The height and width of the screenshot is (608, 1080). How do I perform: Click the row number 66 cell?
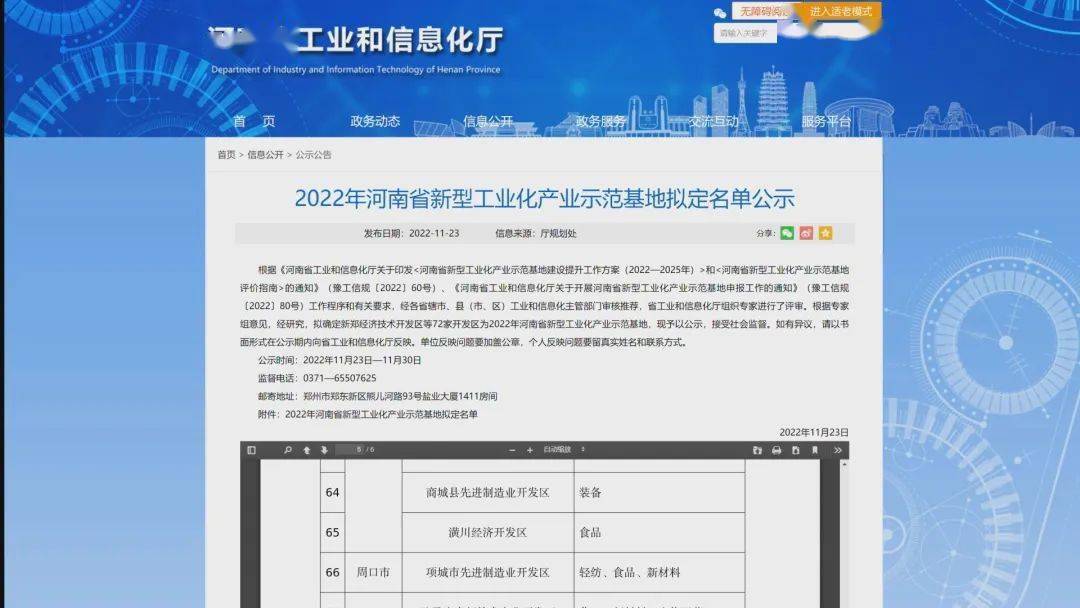click(x=333, y=572)
